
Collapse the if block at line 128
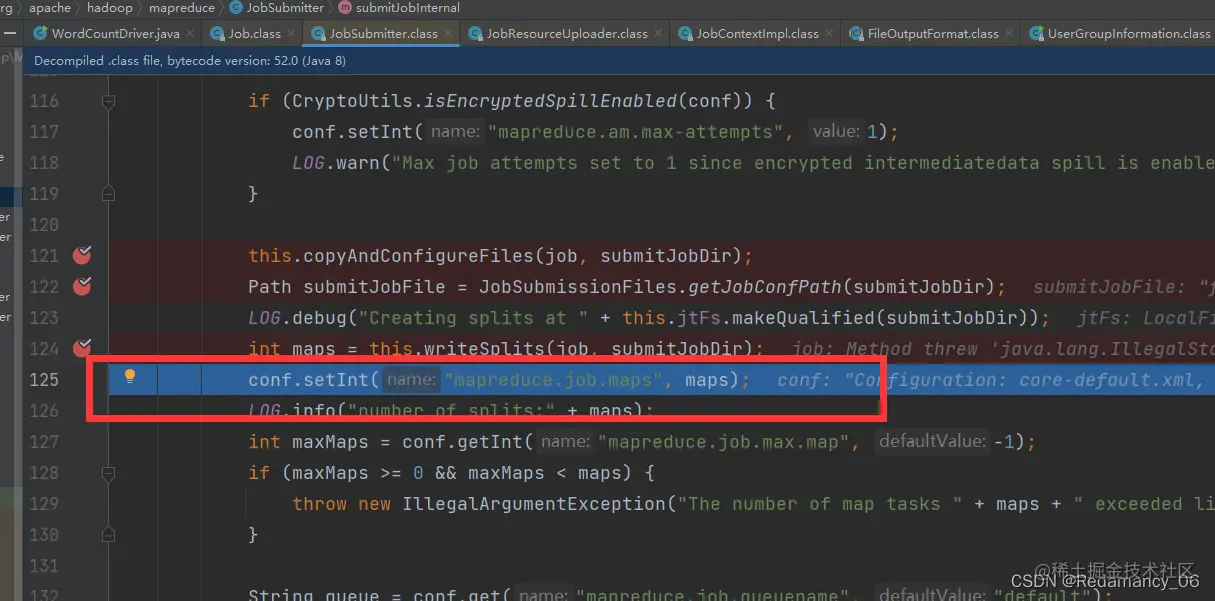(x=108, y=473)
